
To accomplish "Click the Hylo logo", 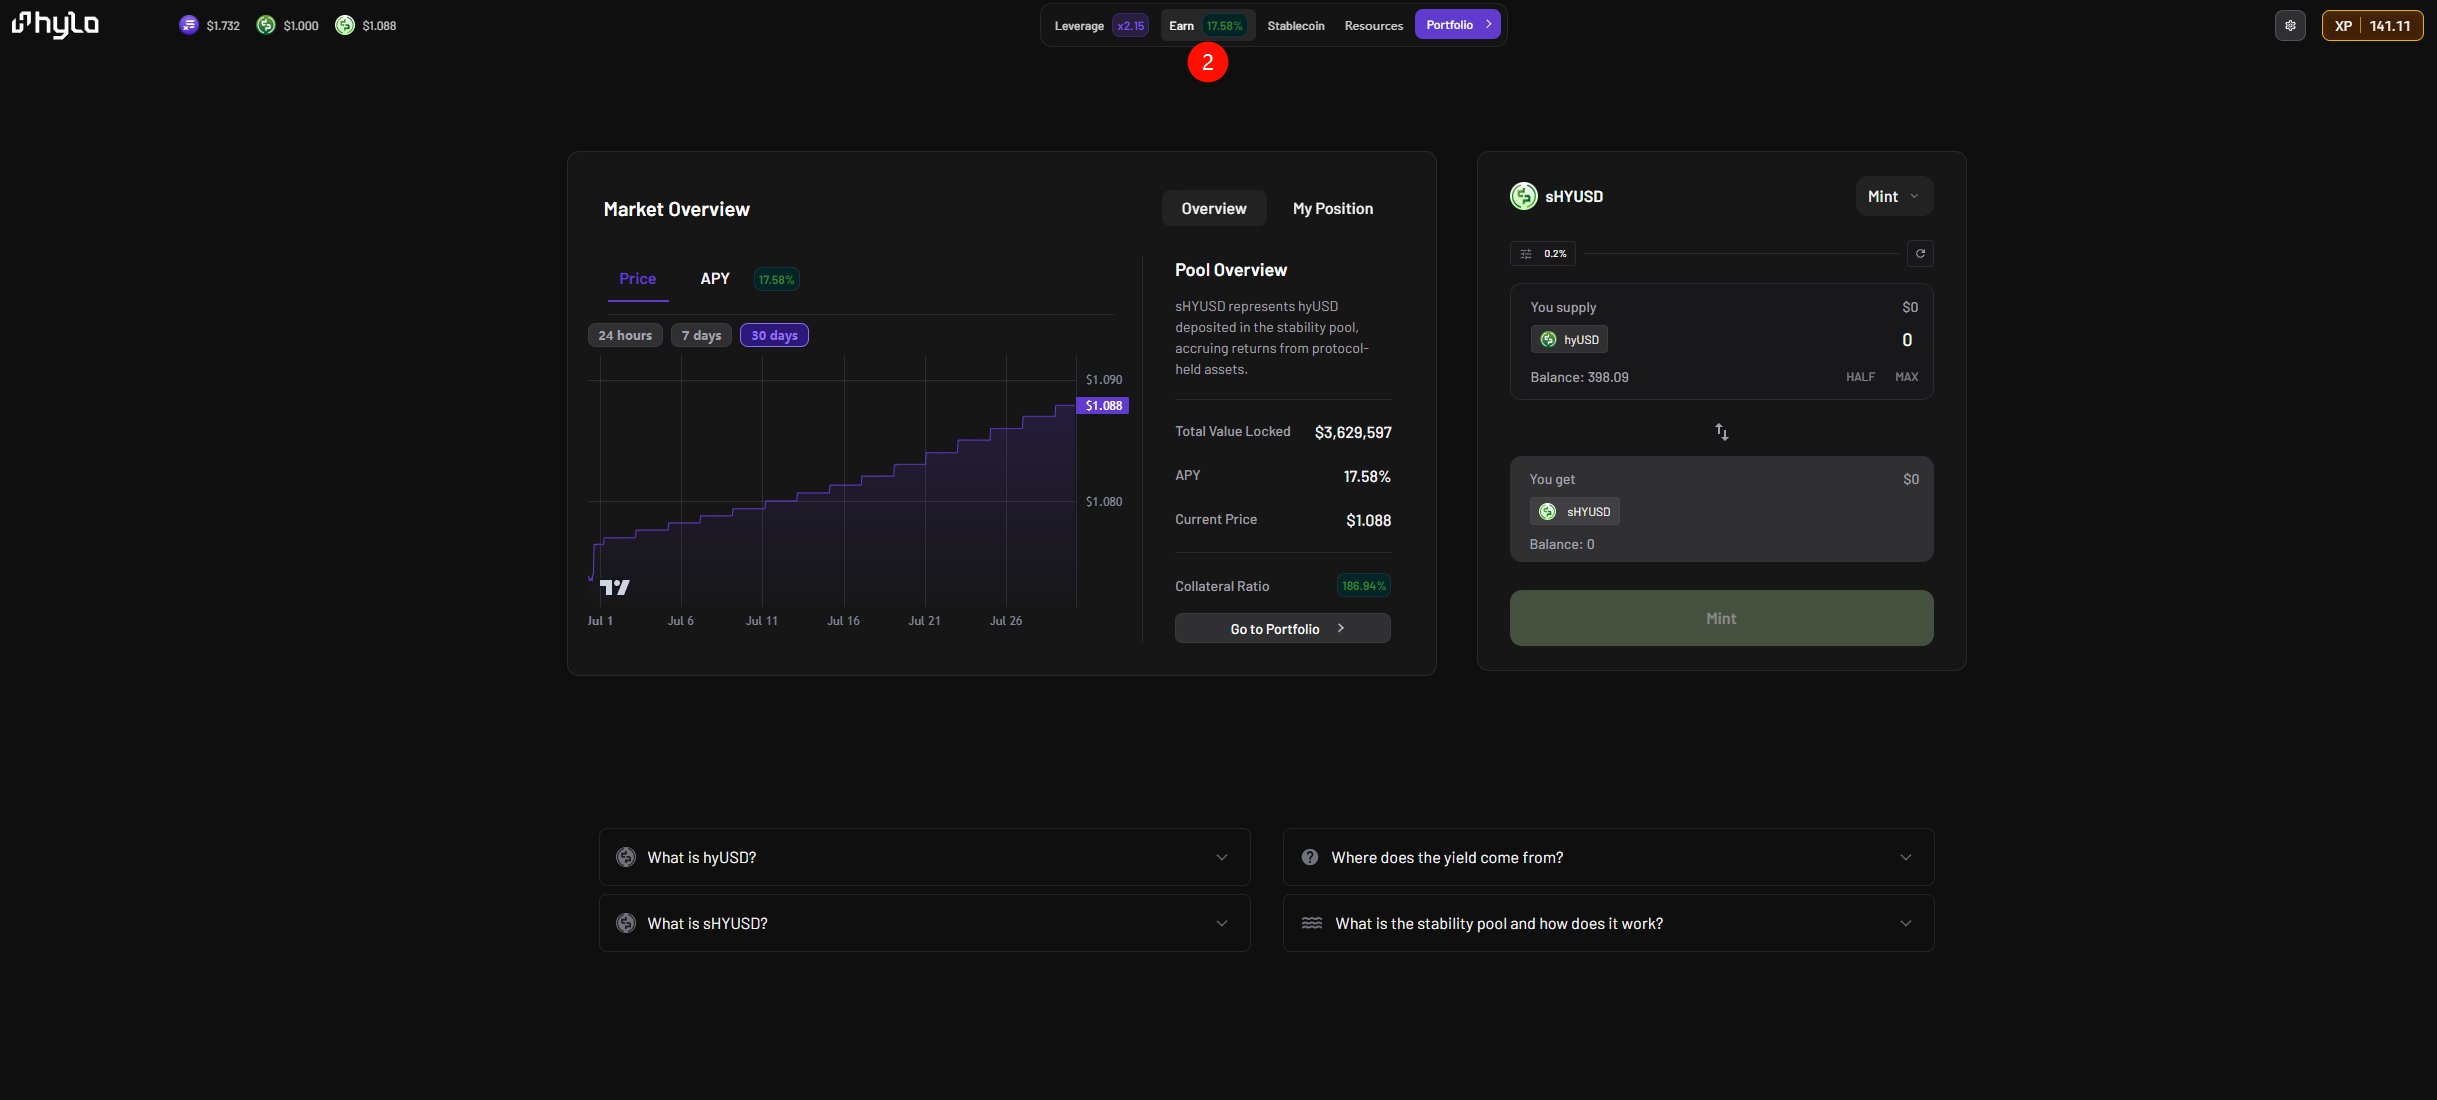I will pyautogui.click(x=55, y=24).
